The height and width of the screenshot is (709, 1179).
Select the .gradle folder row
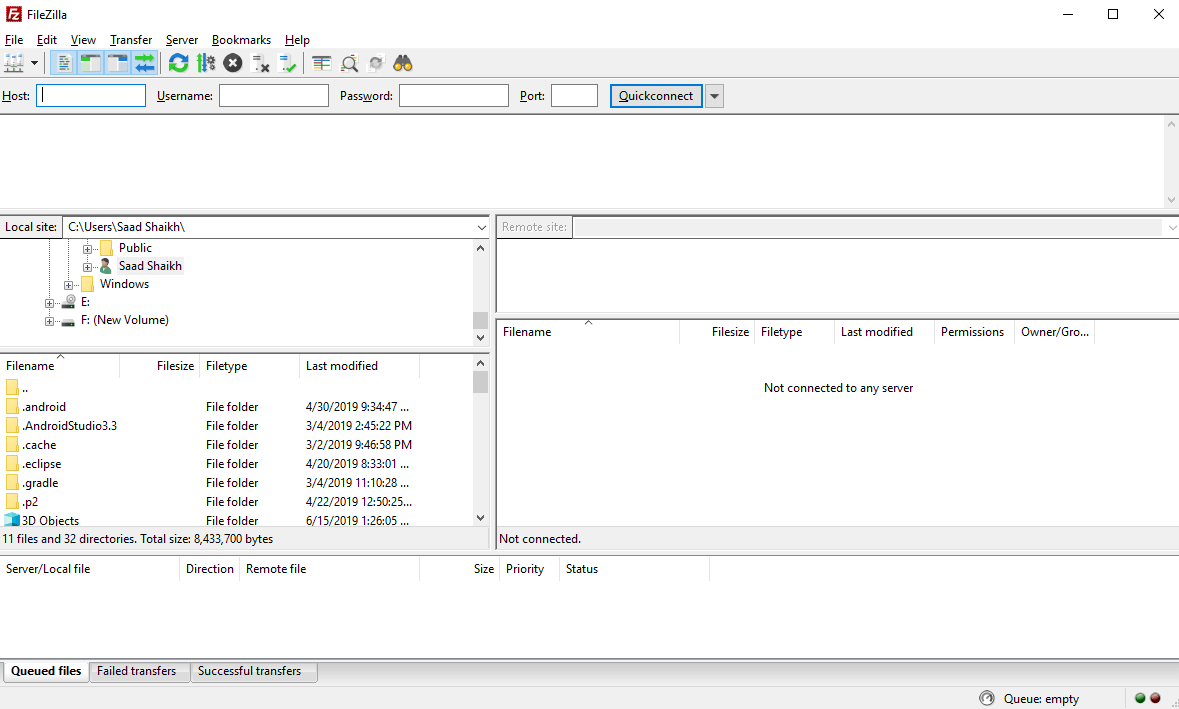pos(236,483)
